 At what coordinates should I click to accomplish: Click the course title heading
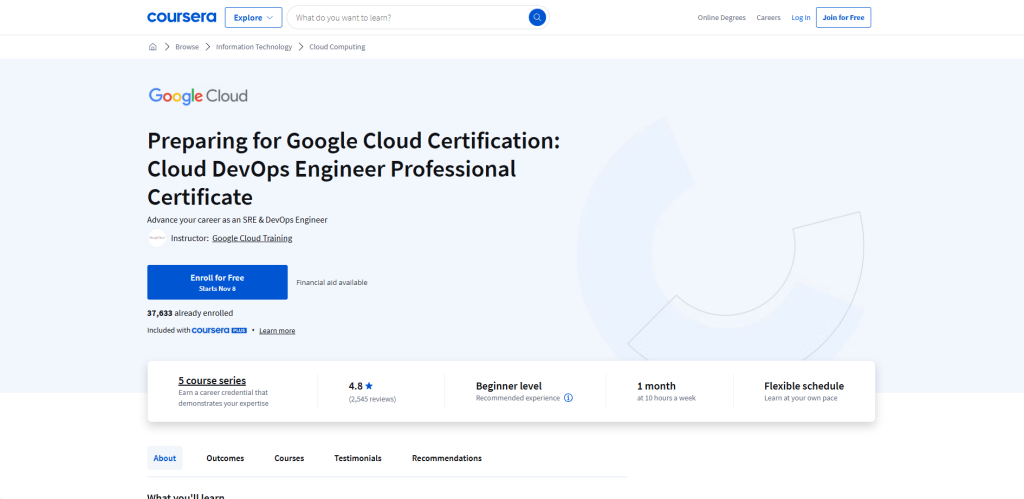353,169
